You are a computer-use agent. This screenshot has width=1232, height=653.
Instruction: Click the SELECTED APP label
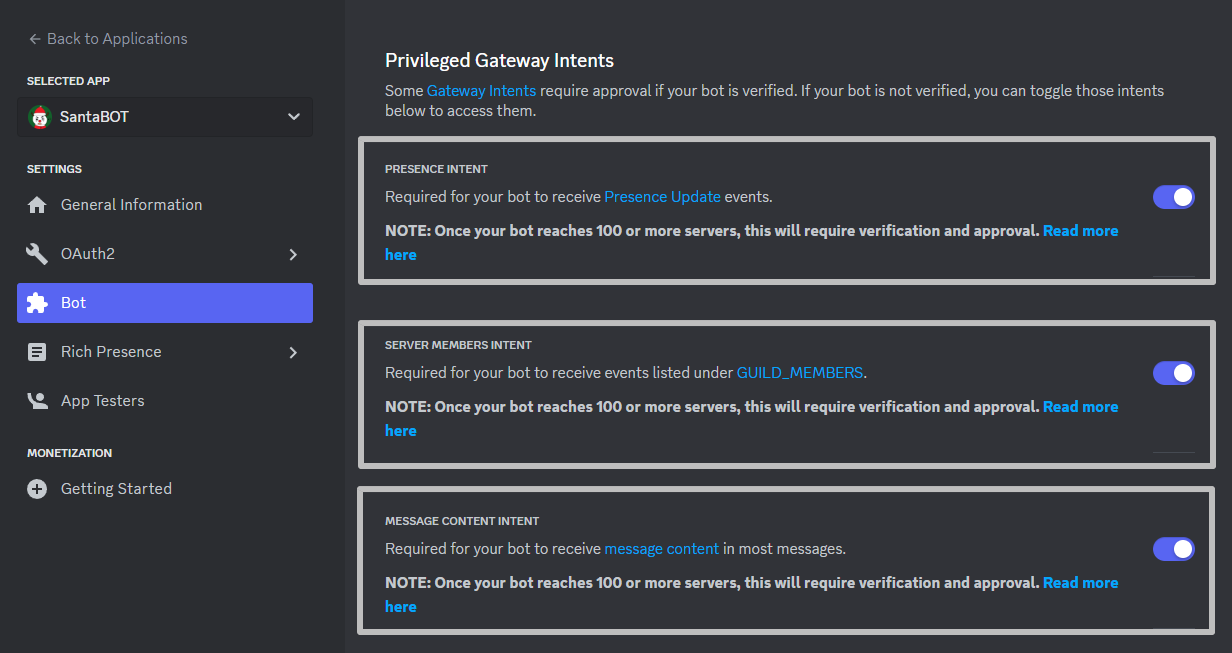(x=68, y=81)
